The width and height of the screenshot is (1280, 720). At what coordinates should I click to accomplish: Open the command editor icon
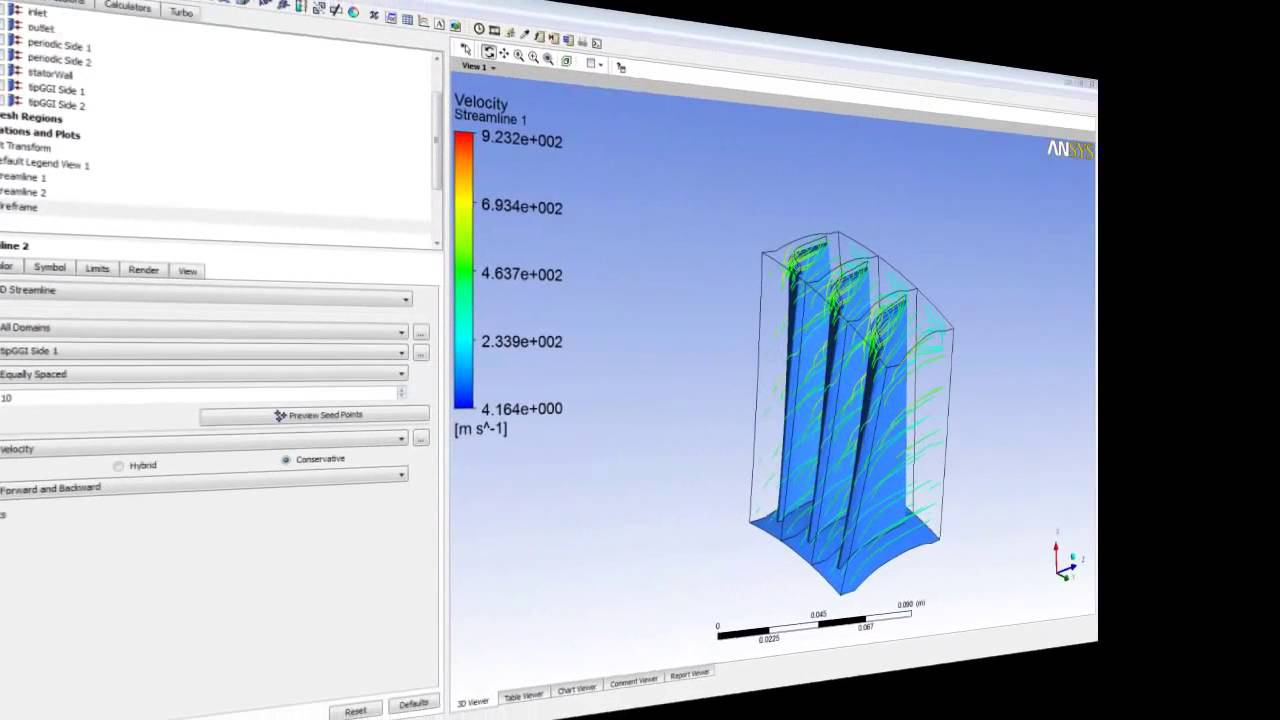point(597,44)
